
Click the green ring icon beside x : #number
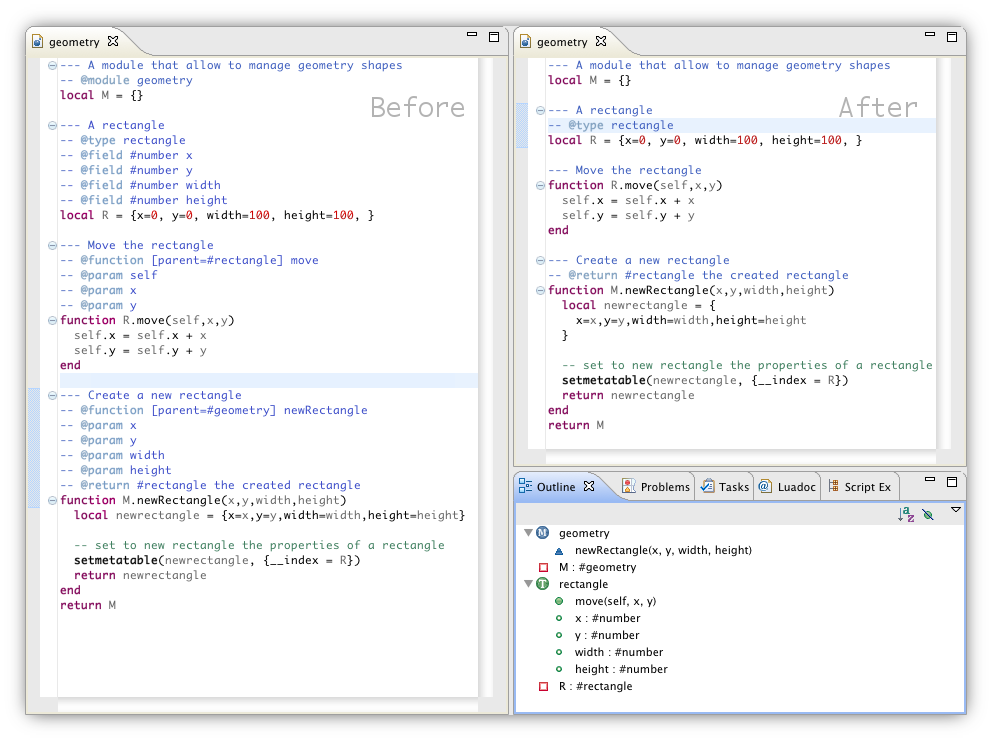coord(559,618)
